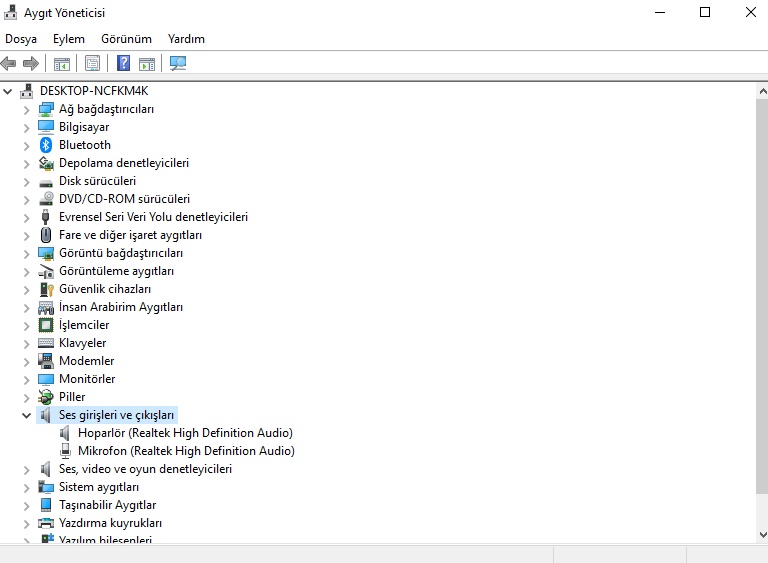Collapse Ses girişleri ve çıkışları node

27,415
